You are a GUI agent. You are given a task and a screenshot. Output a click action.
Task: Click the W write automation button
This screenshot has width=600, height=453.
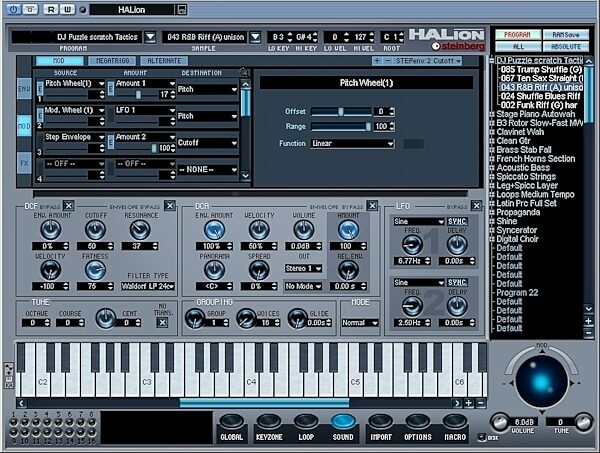coord(67,10)
